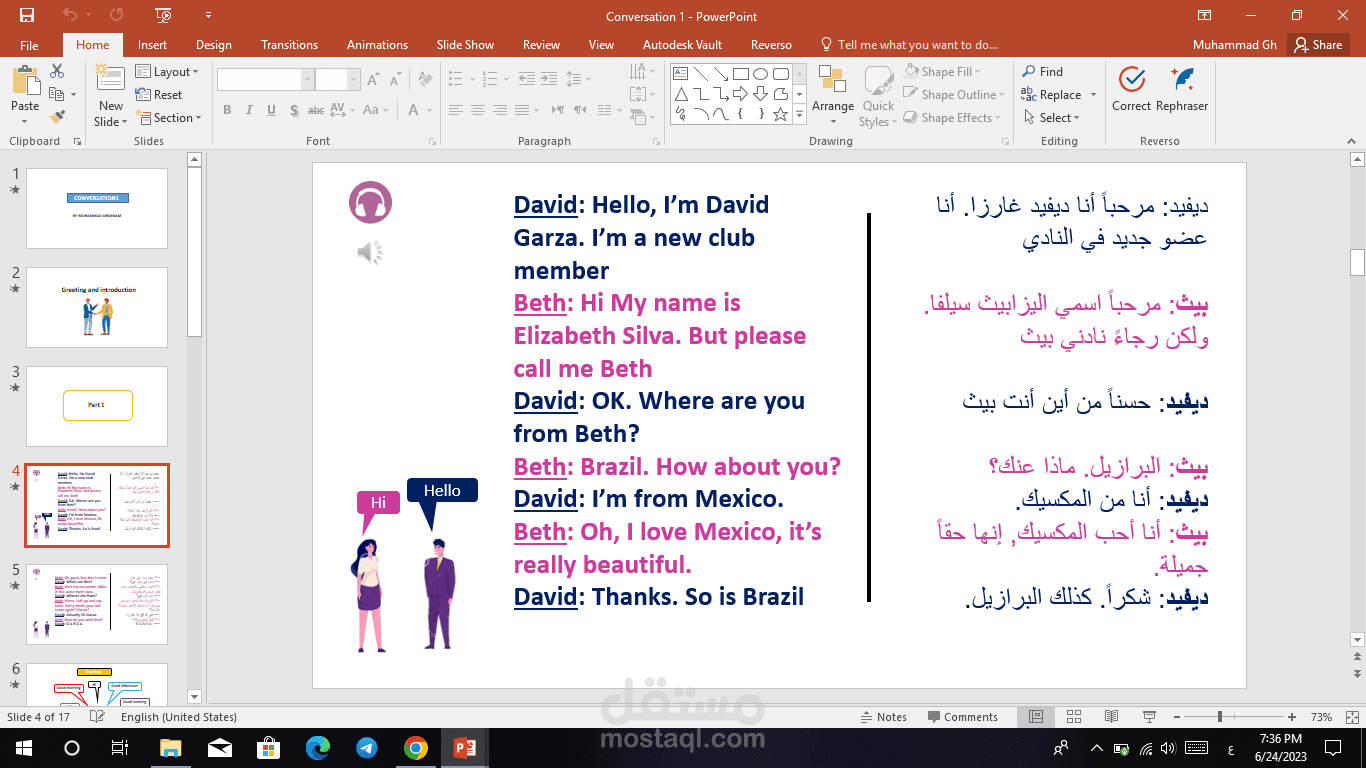Open Telegram from the taskbar
1366x768 pixels.
366,748
